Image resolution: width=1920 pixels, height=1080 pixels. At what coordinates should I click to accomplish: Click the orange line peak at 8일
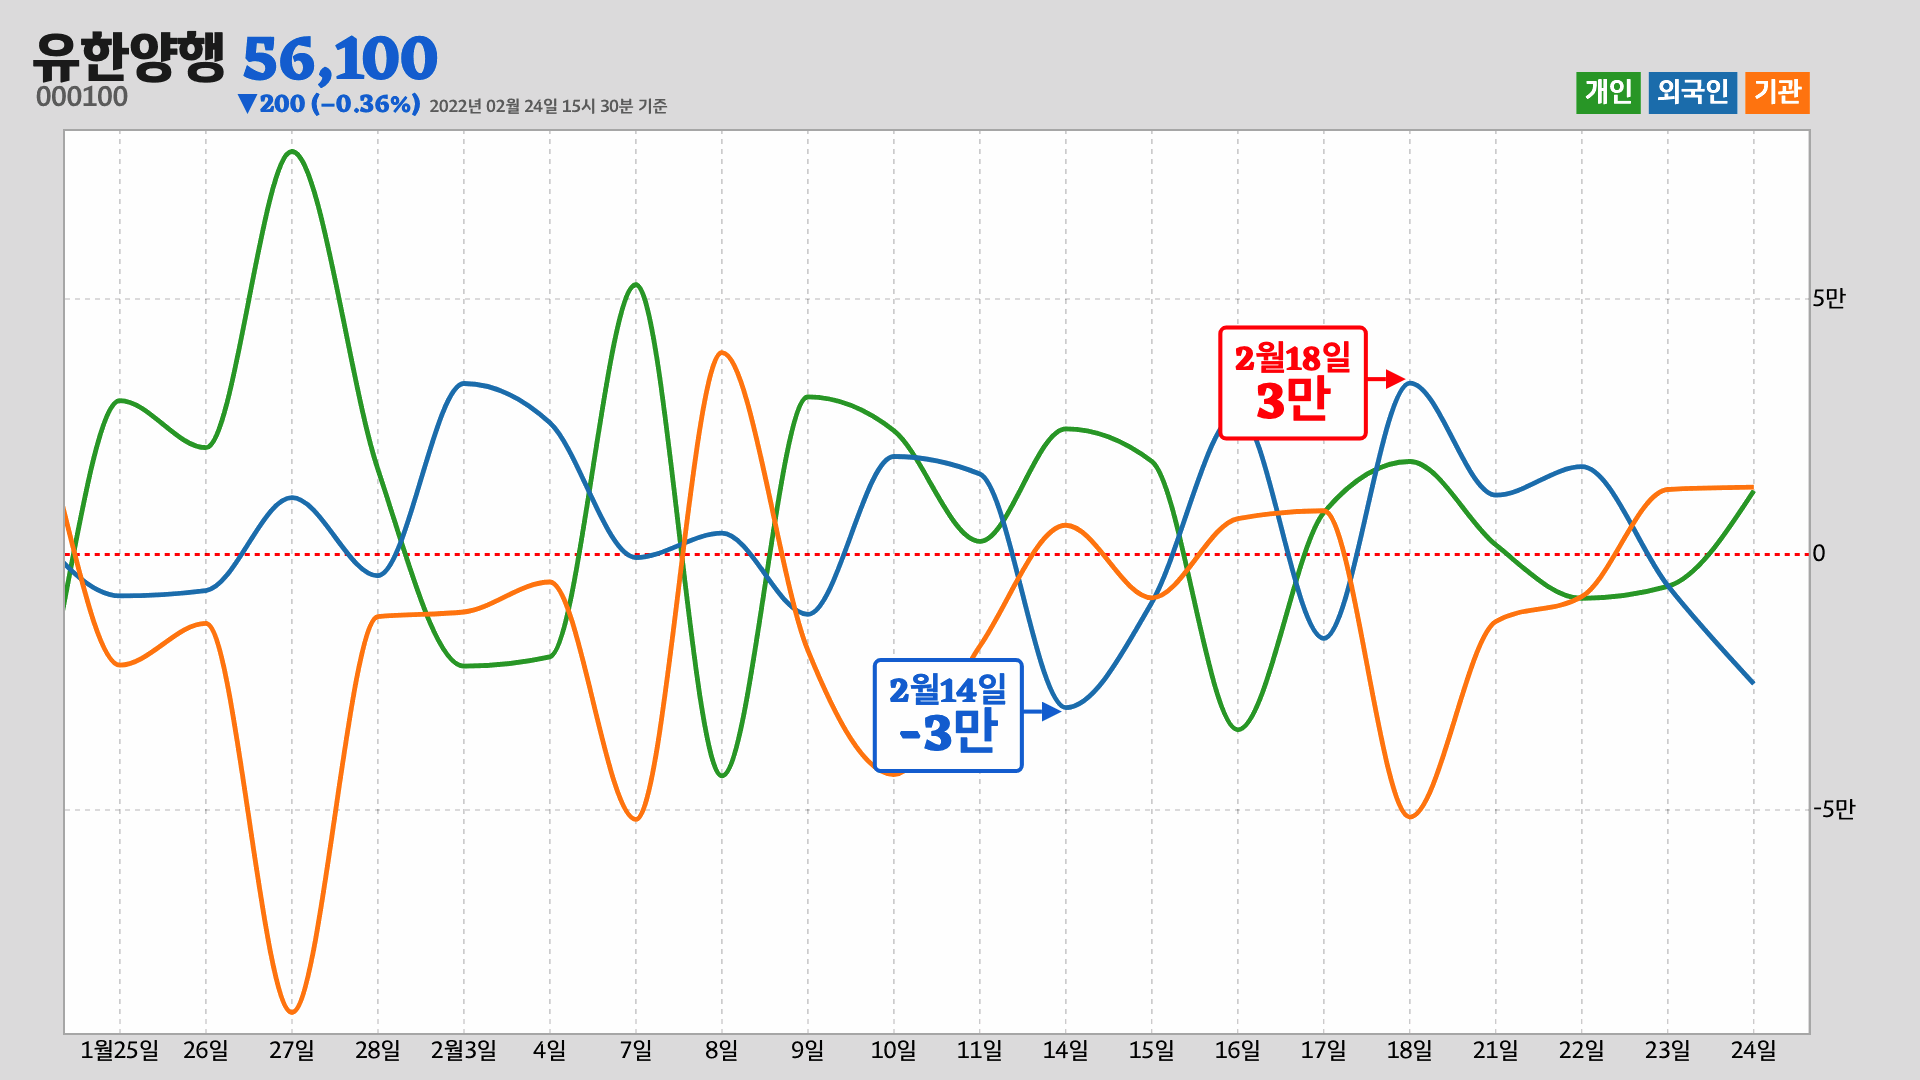pyautogui.click(x=722, y=353)
